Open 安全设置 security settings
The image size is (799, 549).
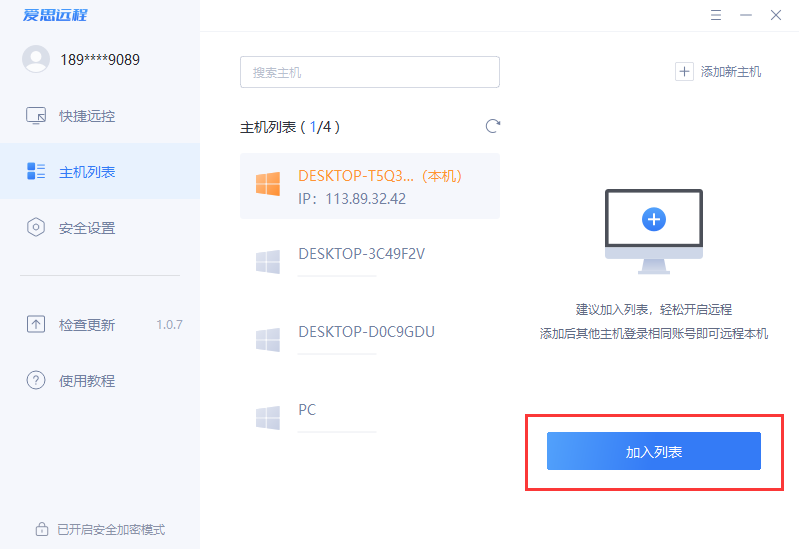tap(87, 228)
